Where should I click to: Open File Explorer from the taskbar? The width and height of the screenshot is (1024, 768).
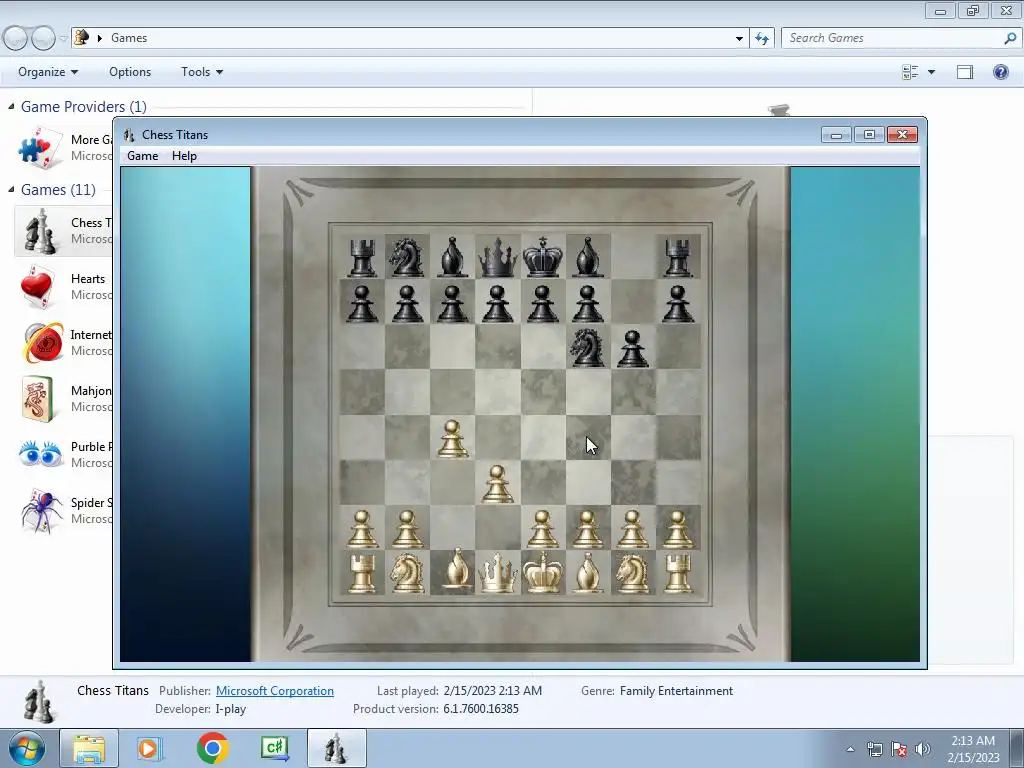89,748
